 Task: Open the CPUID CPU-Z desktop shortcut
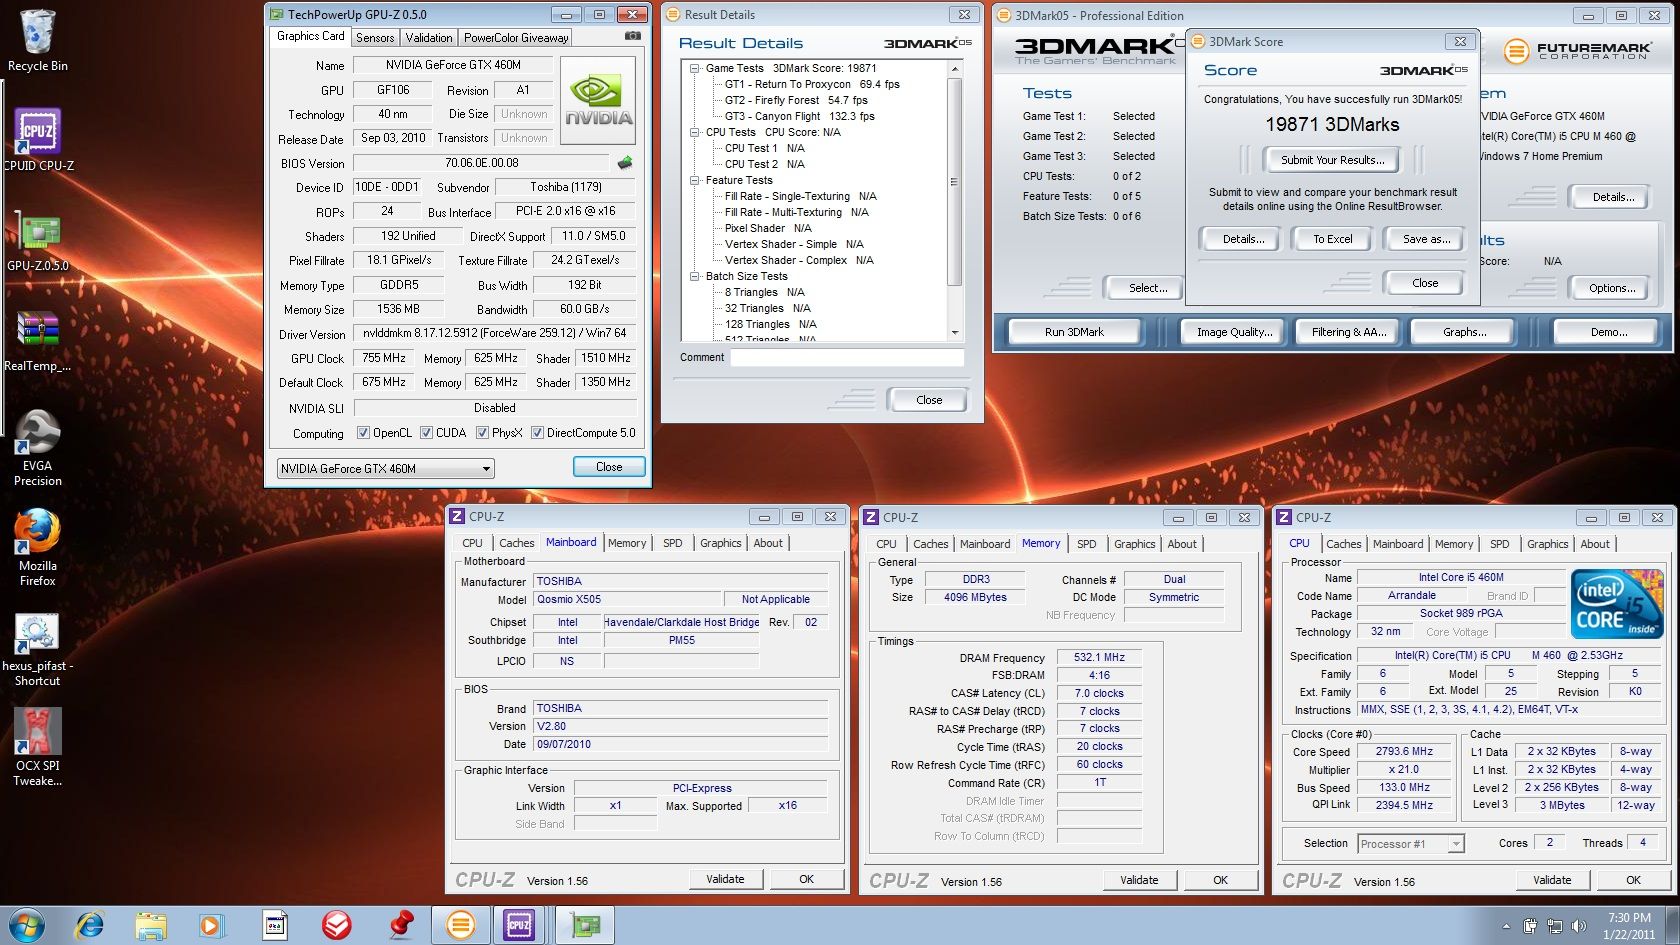click(x=38, y=140)
